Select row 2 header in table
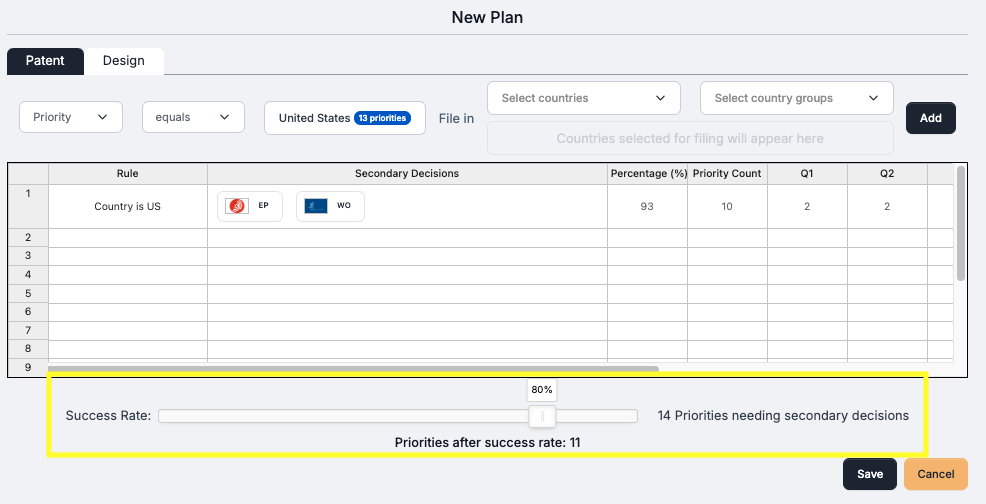Image resolution: width=986 pixels, height=504 pixels. click(28, 237)
